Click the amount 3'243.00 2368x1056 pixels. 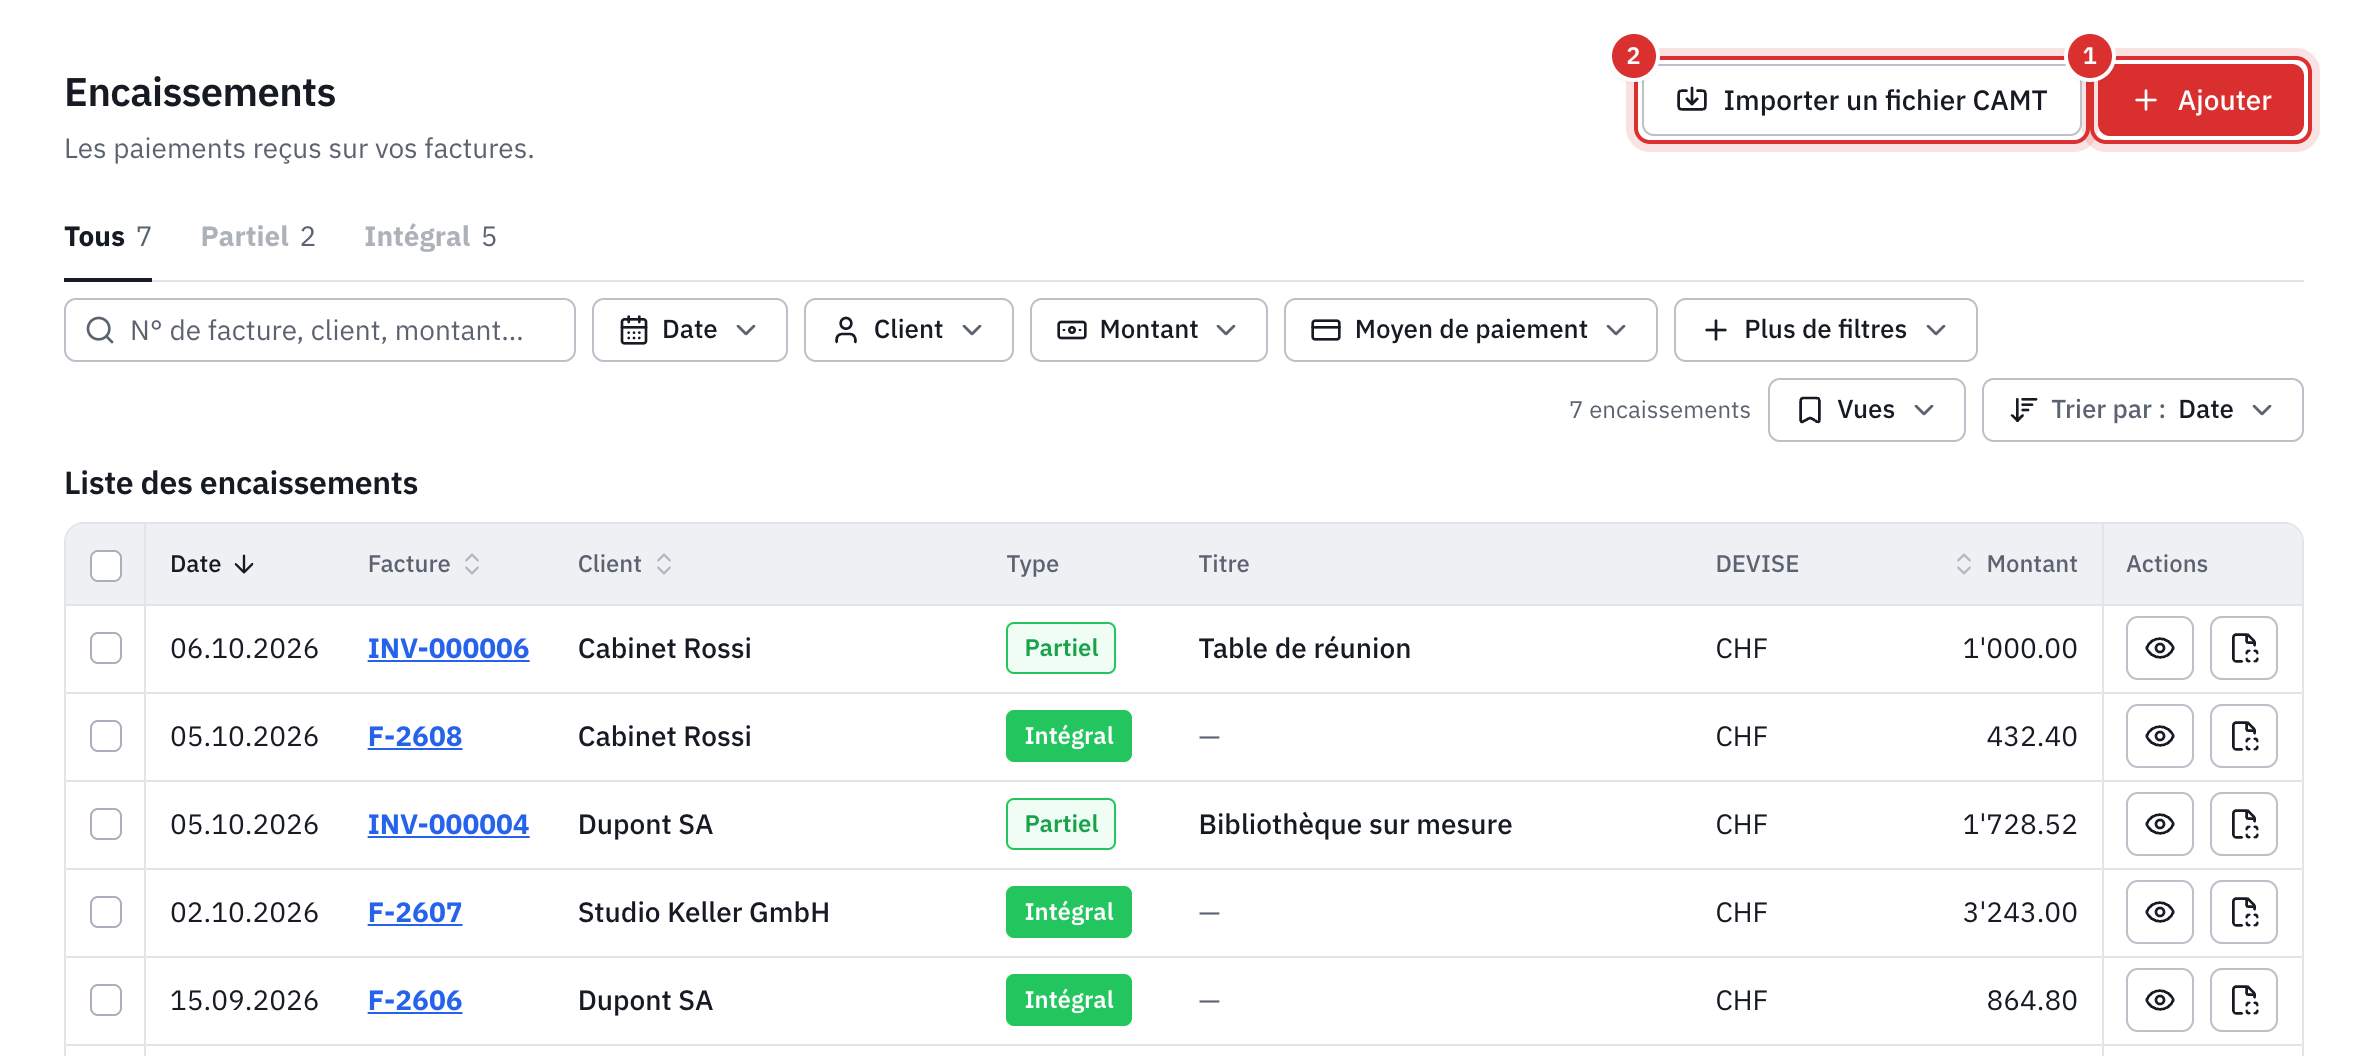[2019, 912]
